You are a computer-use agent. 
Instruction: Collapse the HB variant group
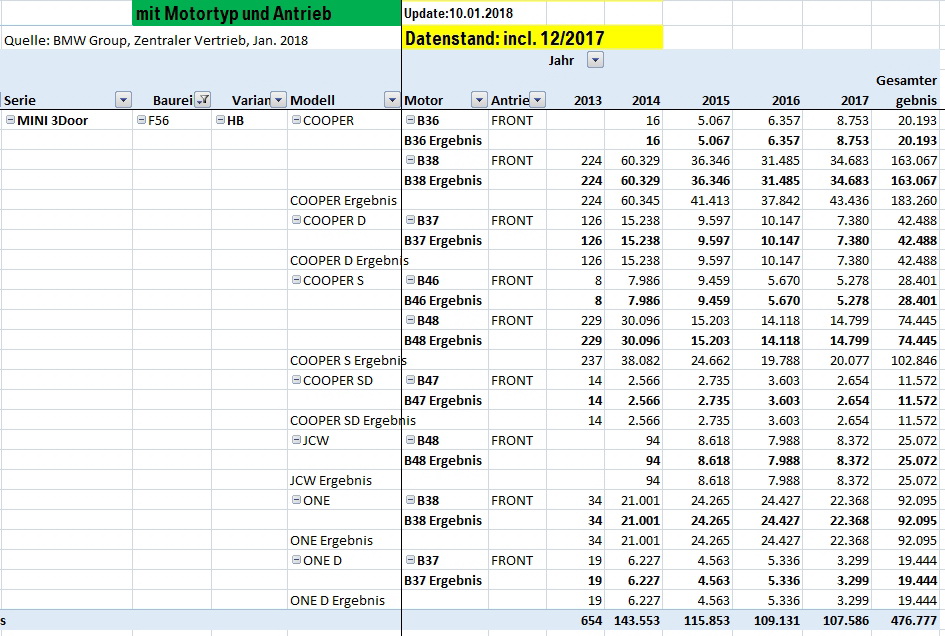(221, 120)
